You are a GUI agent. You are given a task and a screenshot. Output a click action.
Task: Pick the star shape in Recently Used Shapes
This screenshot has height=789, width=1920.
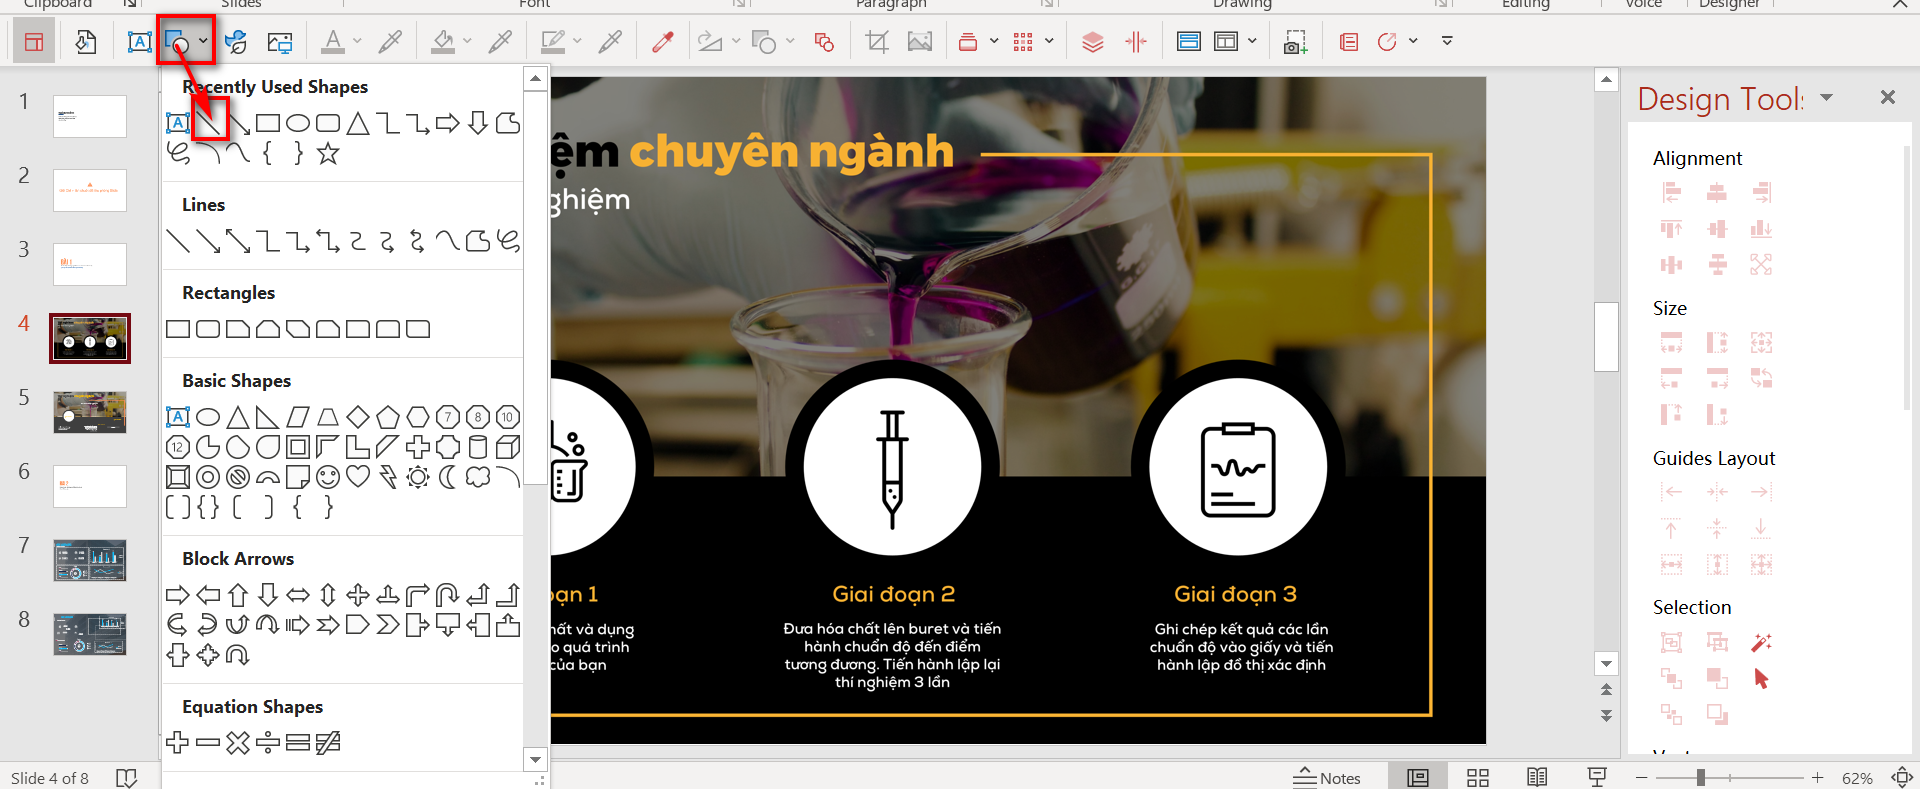click(328, 153)
